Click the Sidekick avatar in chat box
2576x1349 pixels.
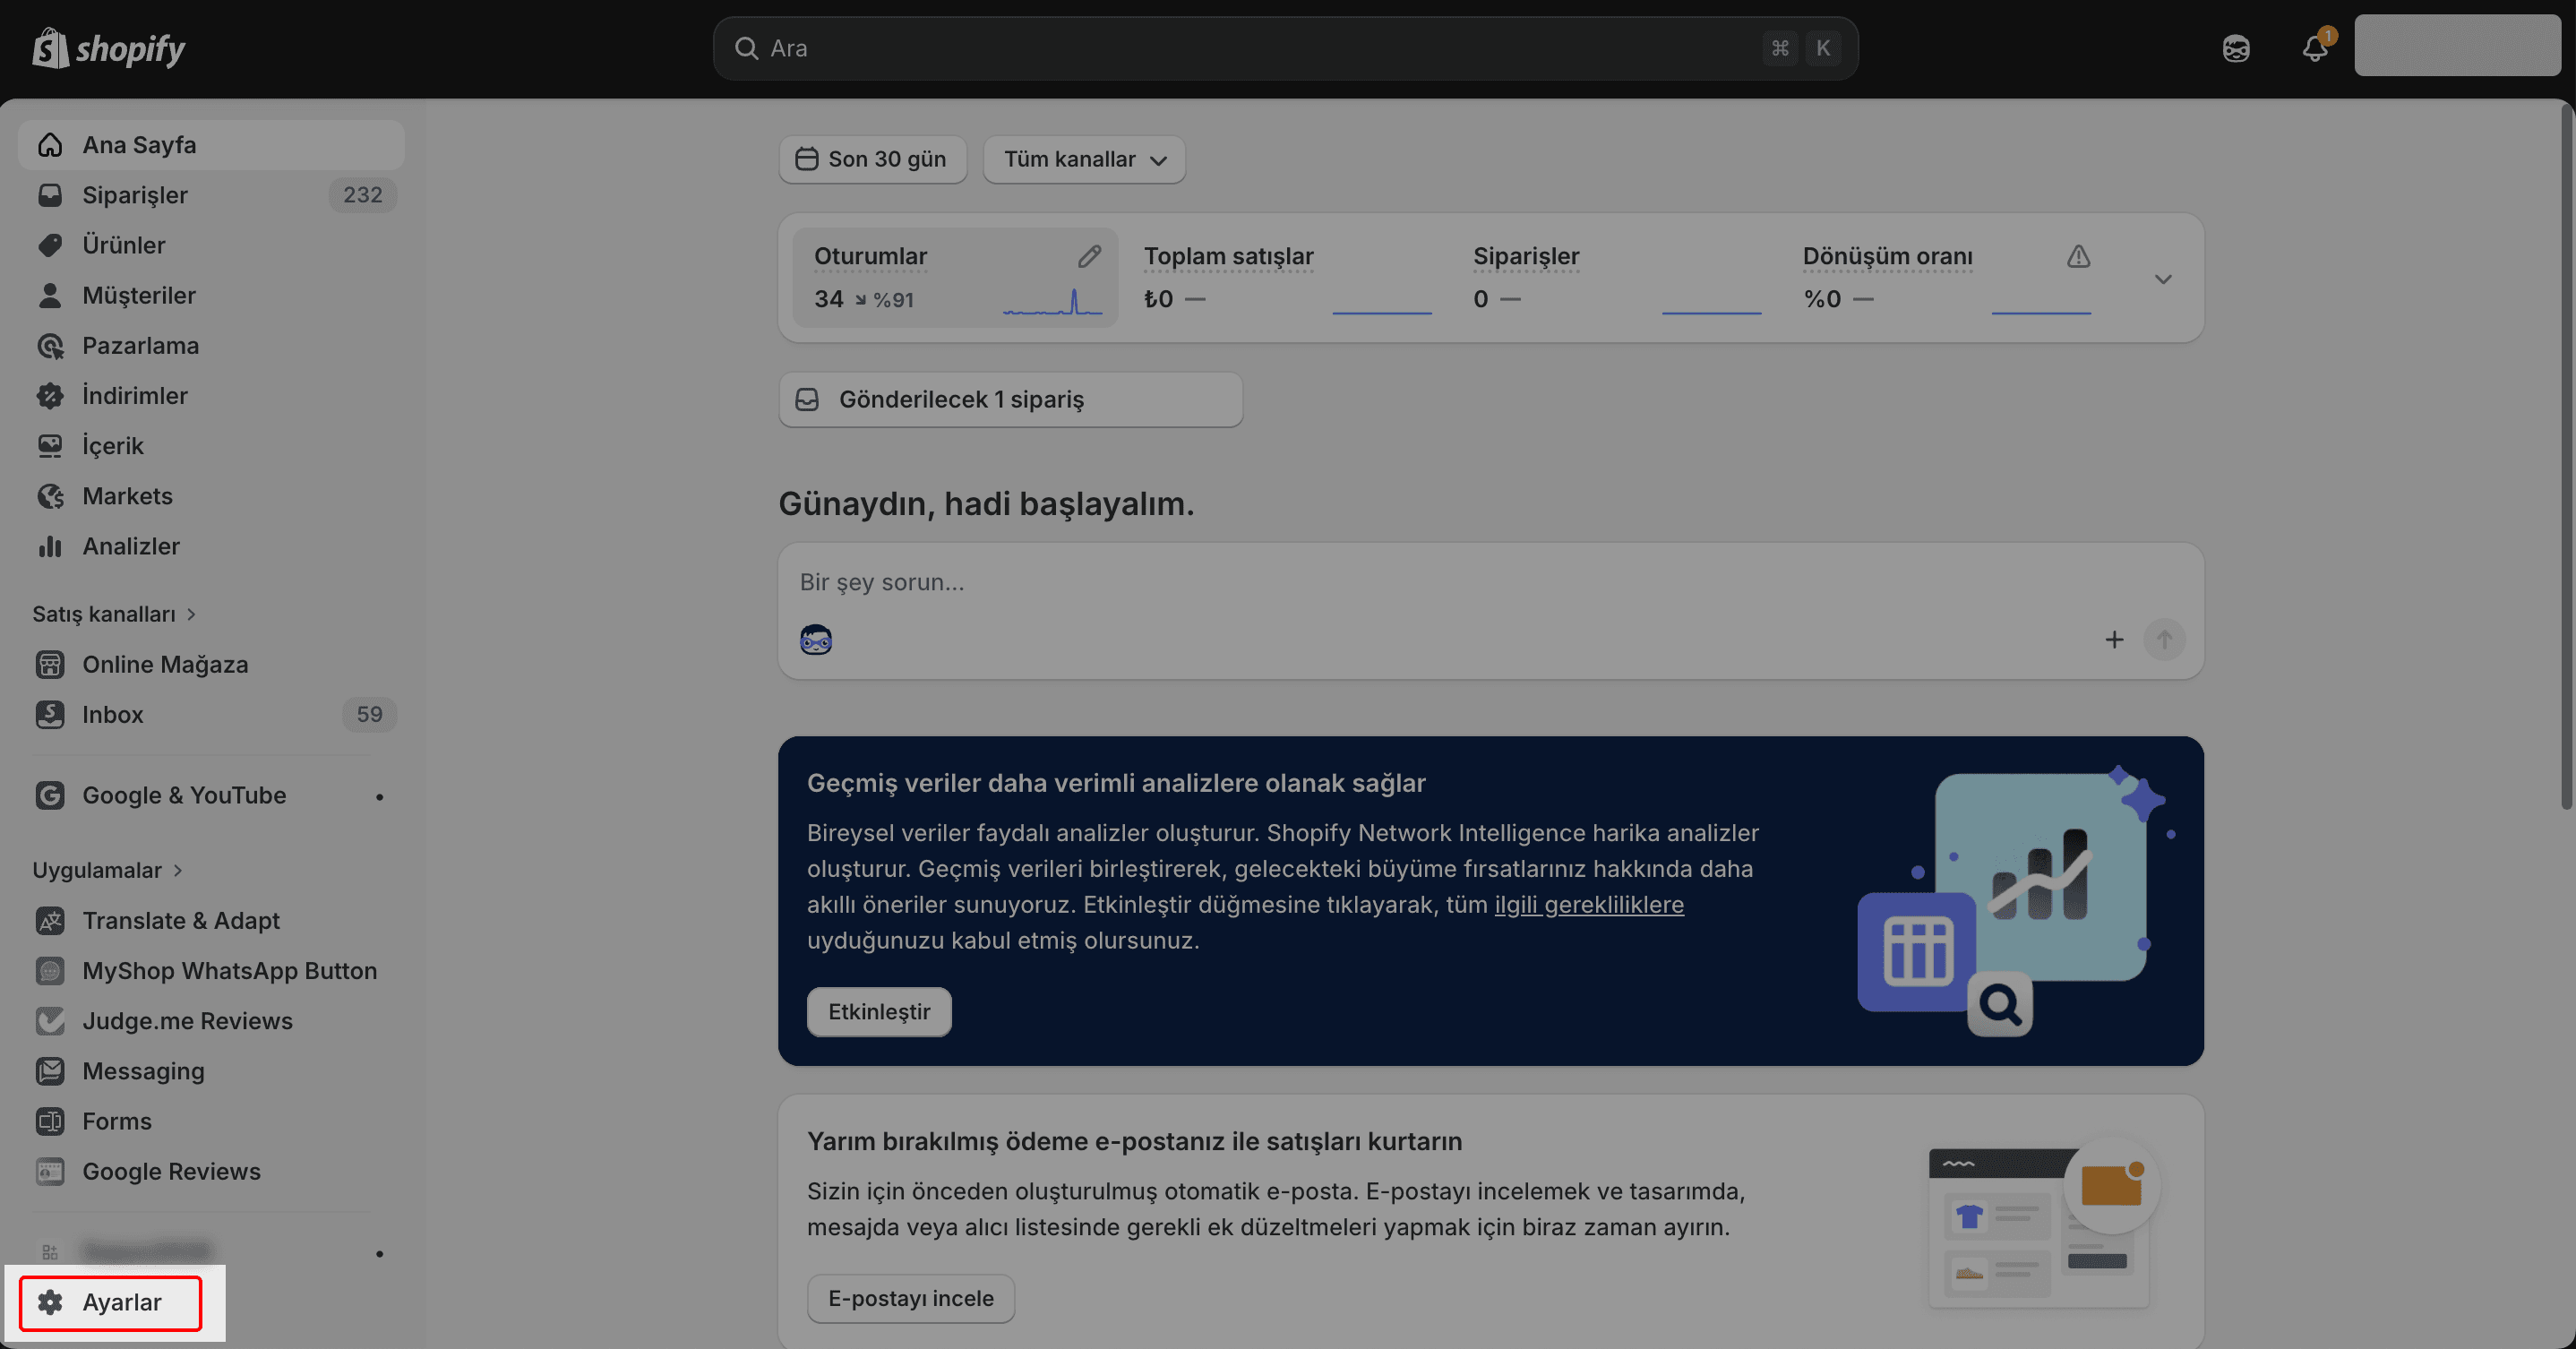click(816, 639)
